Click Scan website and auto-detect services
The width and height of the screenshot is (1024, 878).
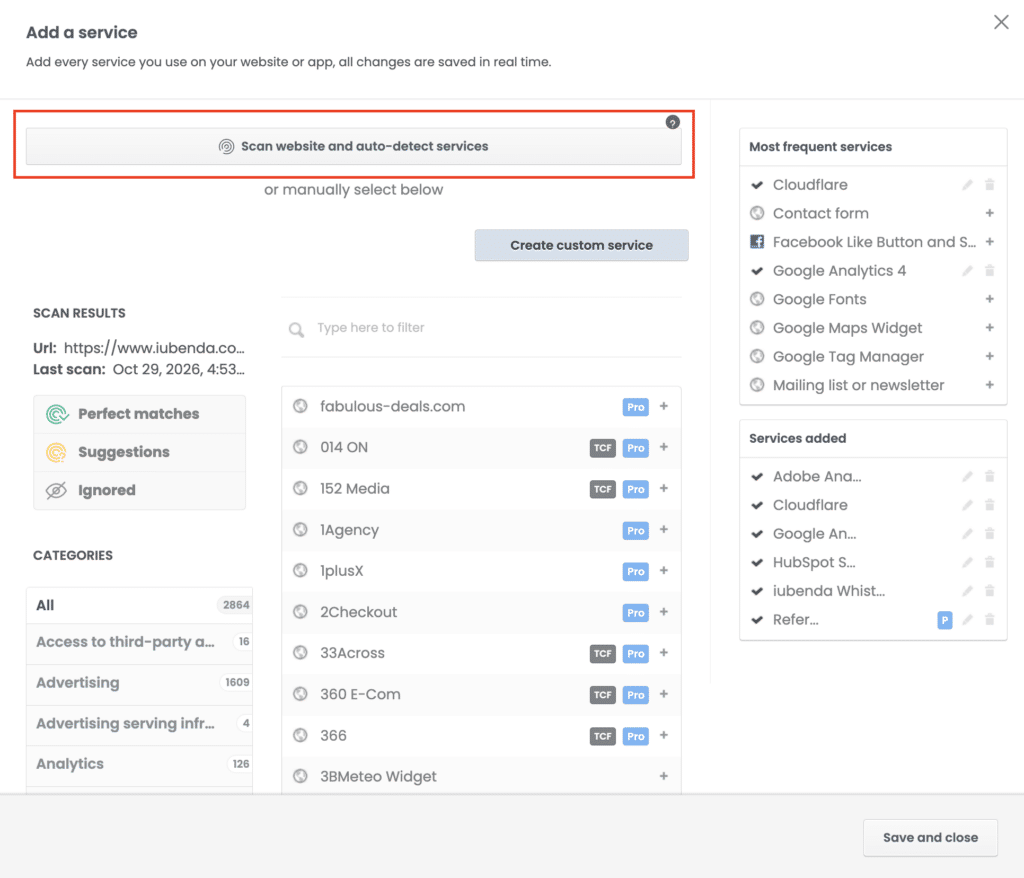353,146
